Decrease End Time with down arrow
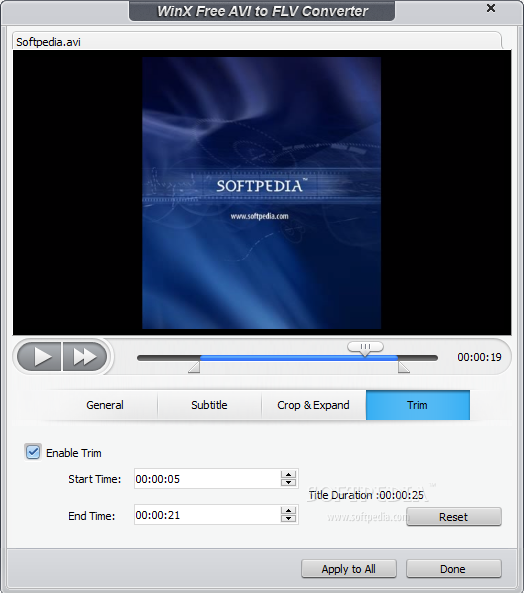Image resolution: width=524 pixels, height=593 pixels. click(x=288, y=518)
